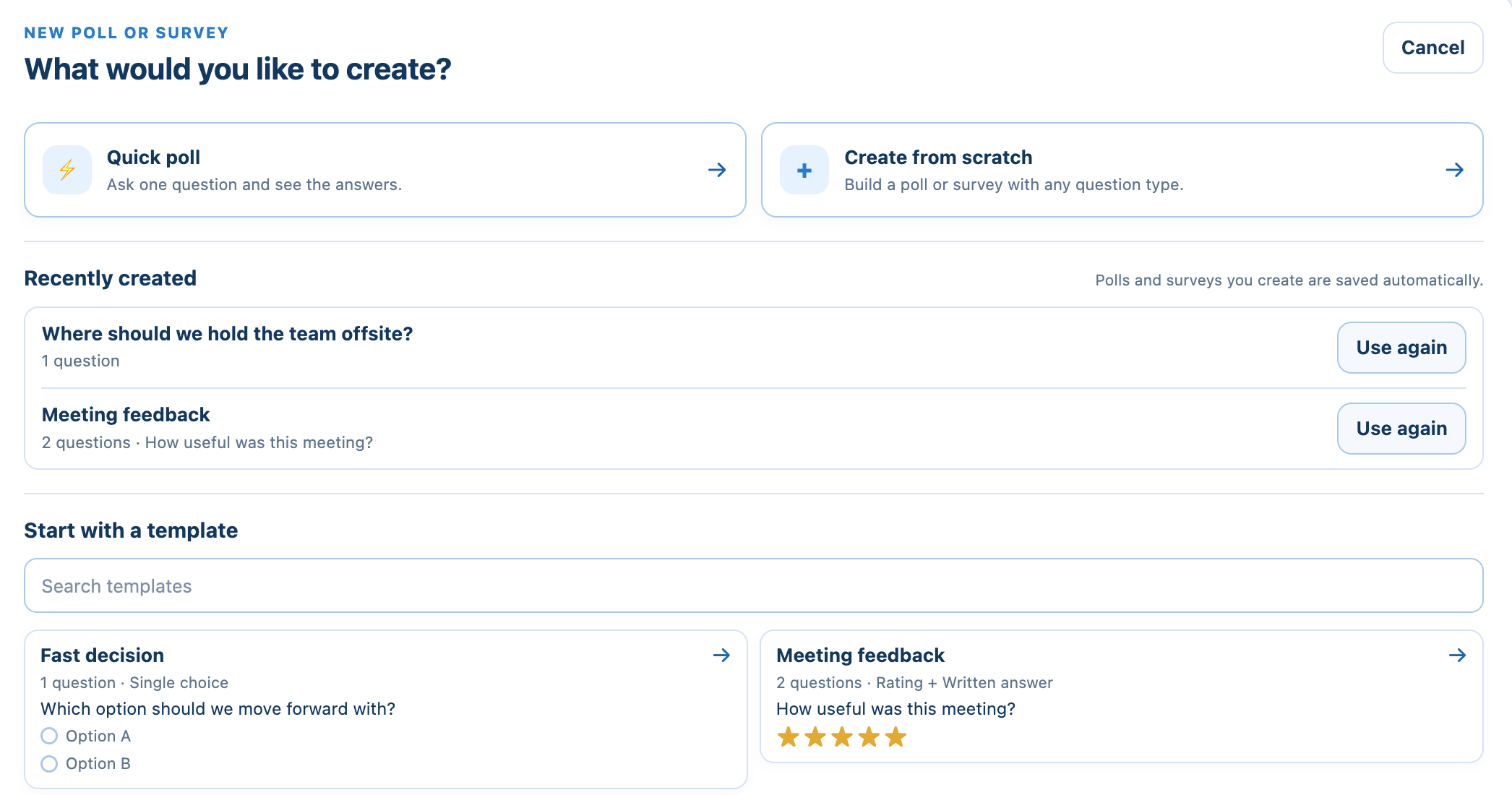Click the 'What would you like to create?' heading
Screen dimensions: 1512x795
pyautogui.click(x=238, y=69)
